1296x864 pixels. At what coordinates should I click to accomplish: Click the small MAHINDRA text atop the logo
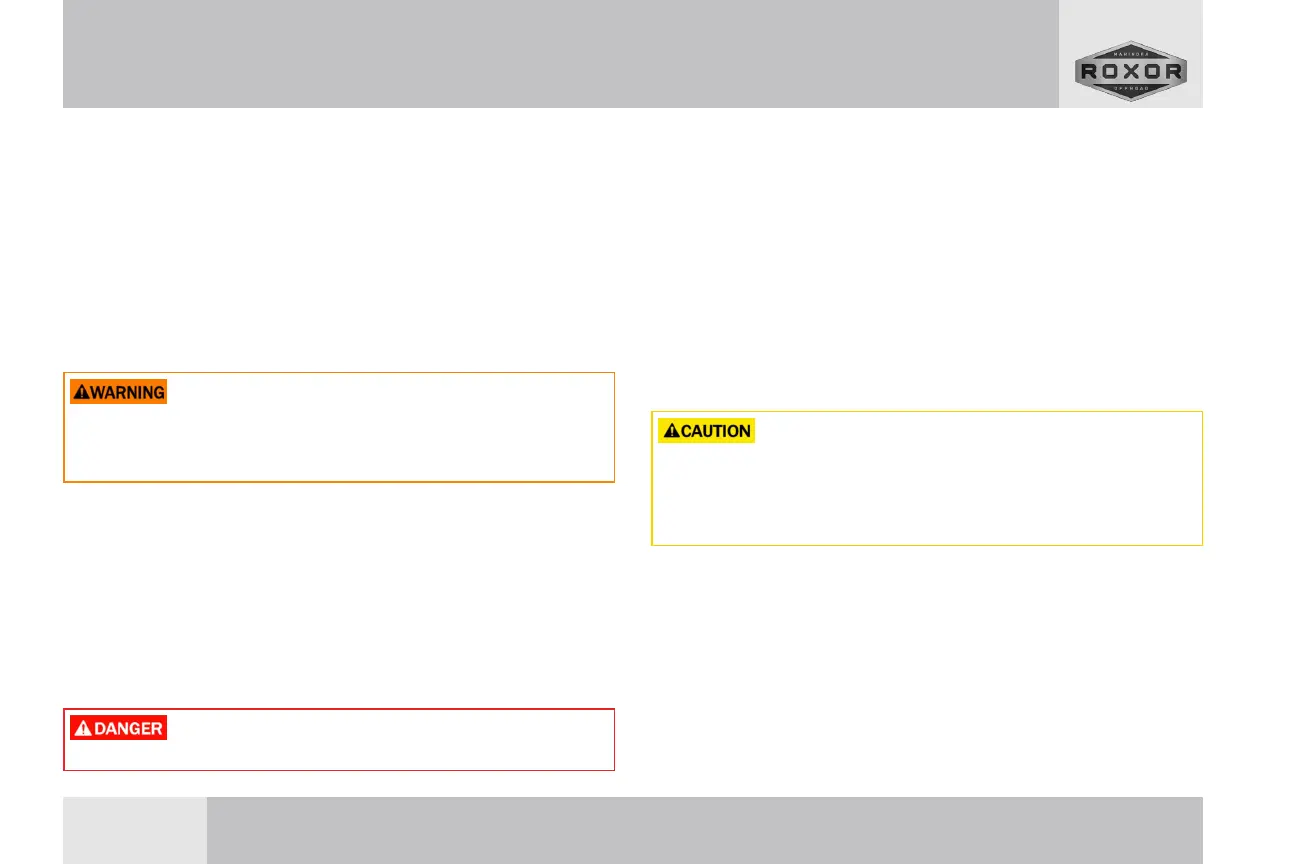pyautogui.click(x=1131, y=54)
